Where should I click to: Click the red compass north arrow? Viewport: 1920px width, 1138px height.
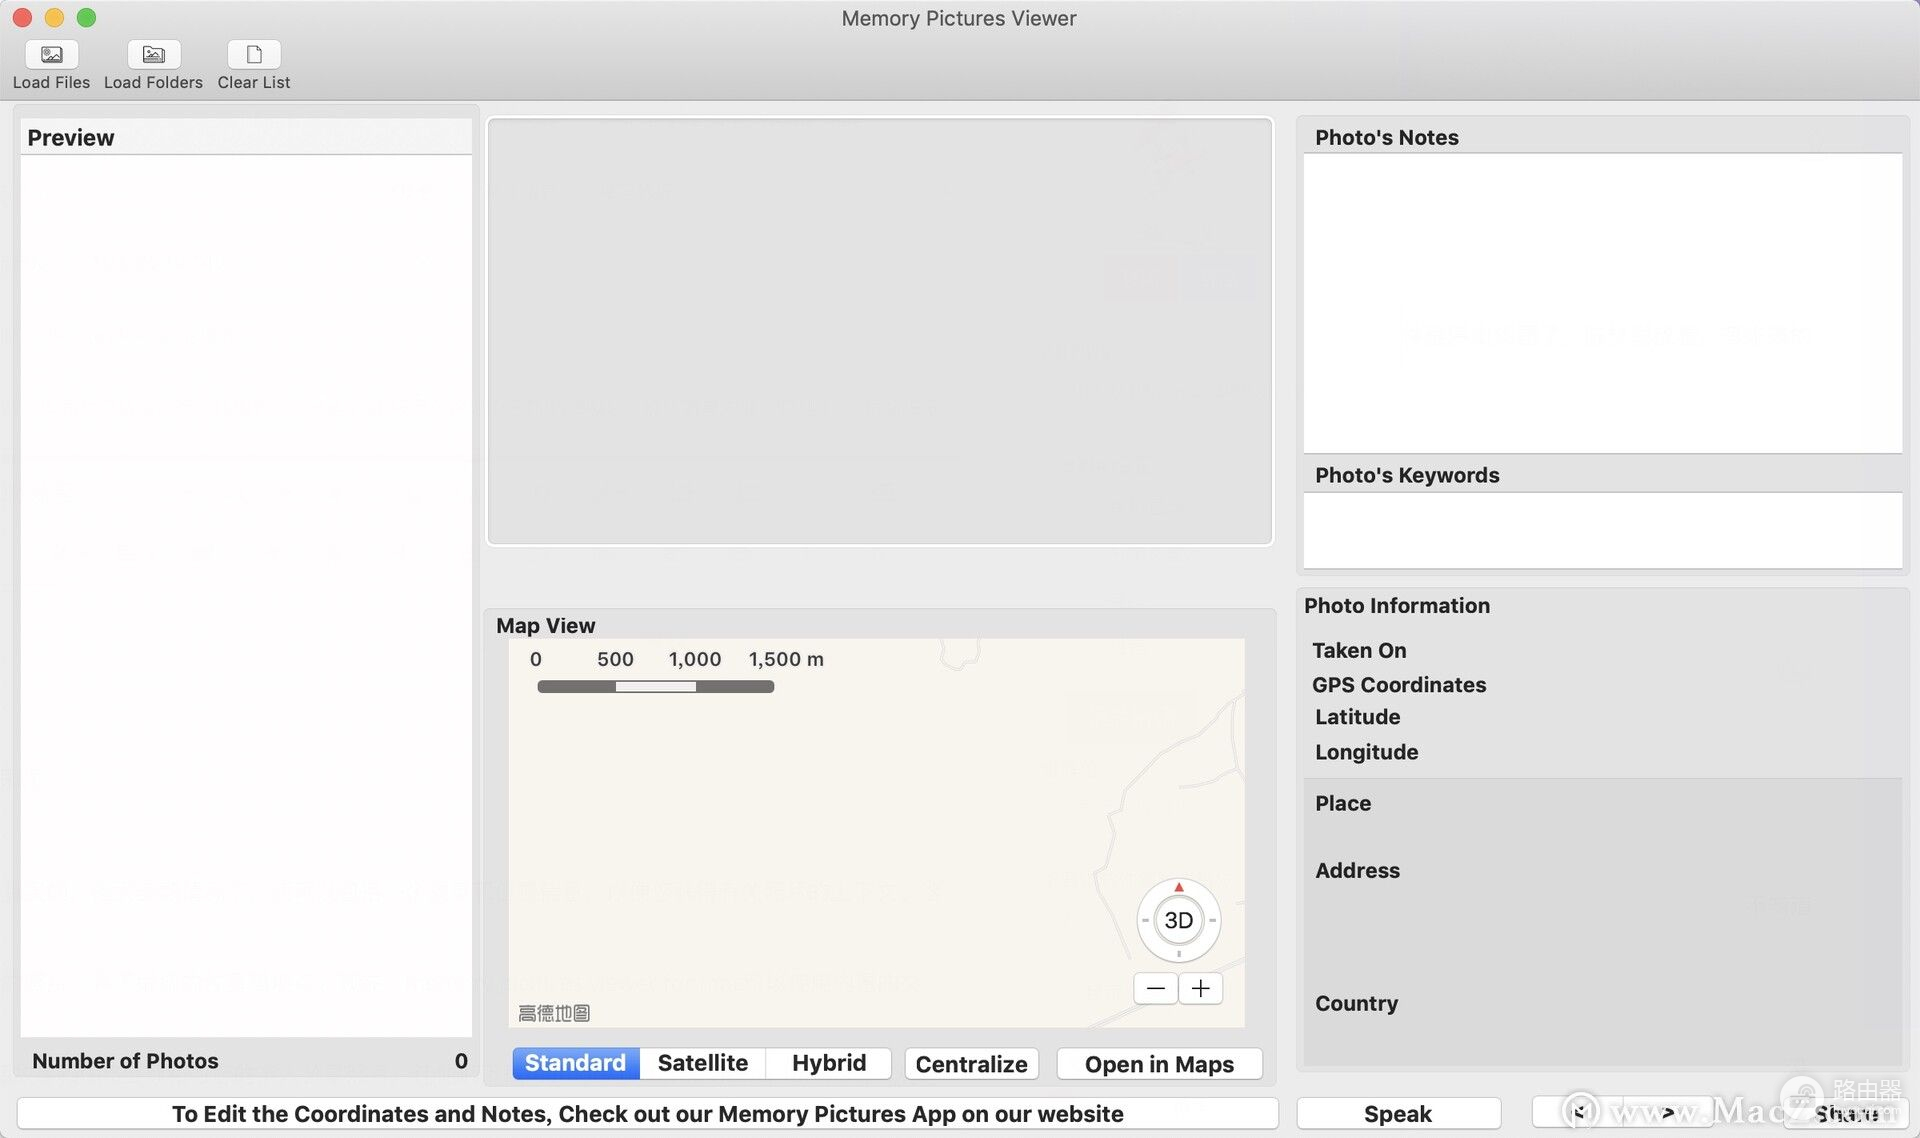pyautogui.click(x=1178, y=888)
